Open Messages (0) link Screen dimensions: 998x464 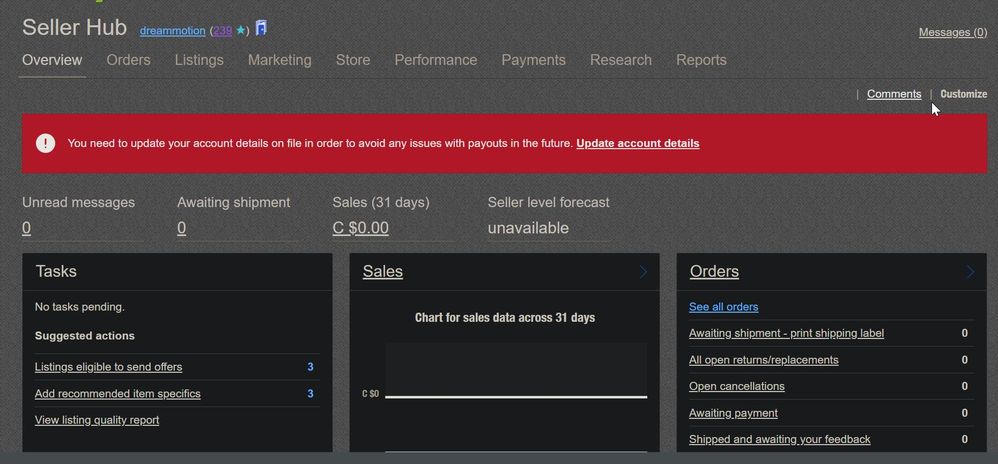click(x=953, y=32)
